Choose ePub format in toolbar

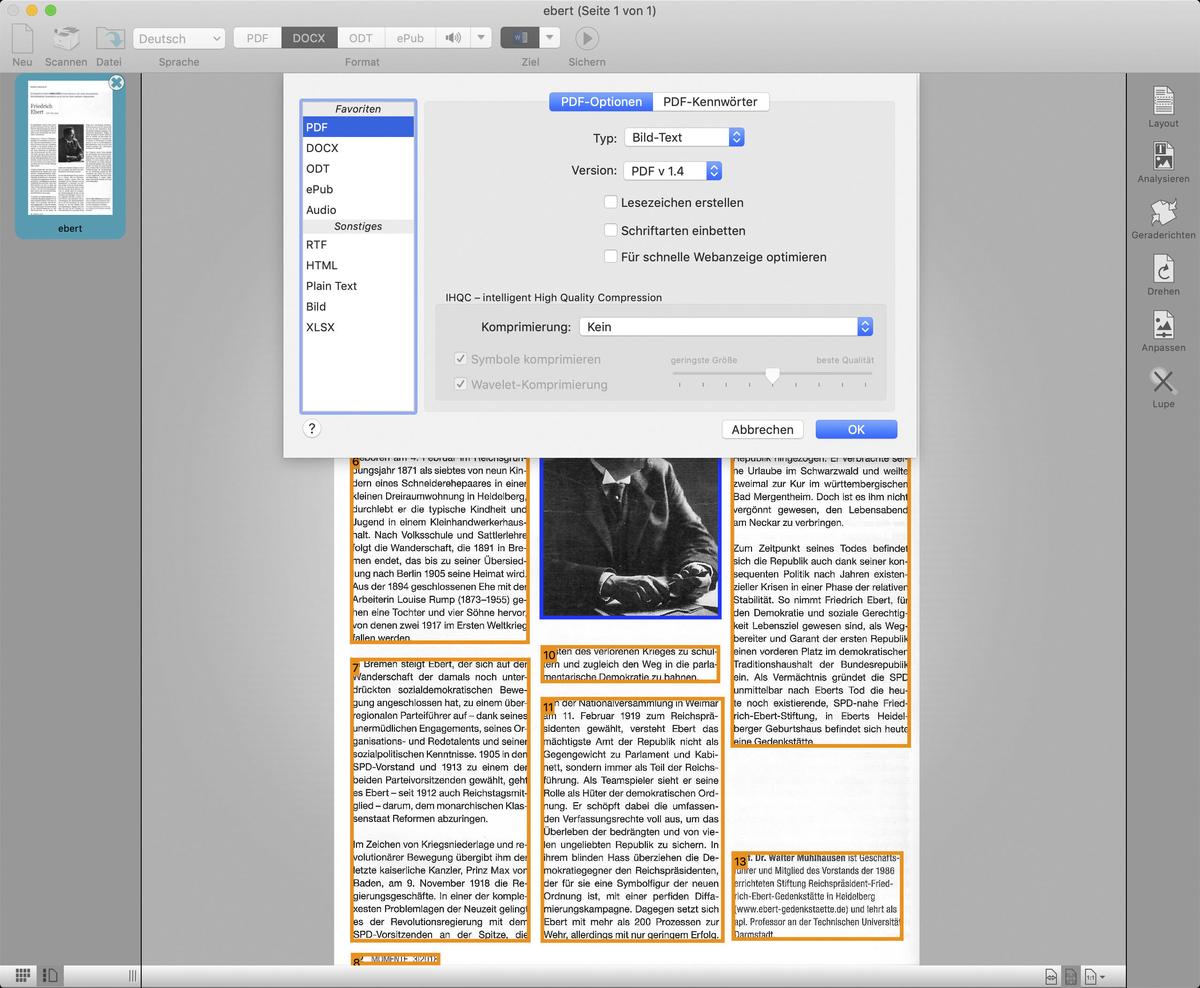point(410,38)
